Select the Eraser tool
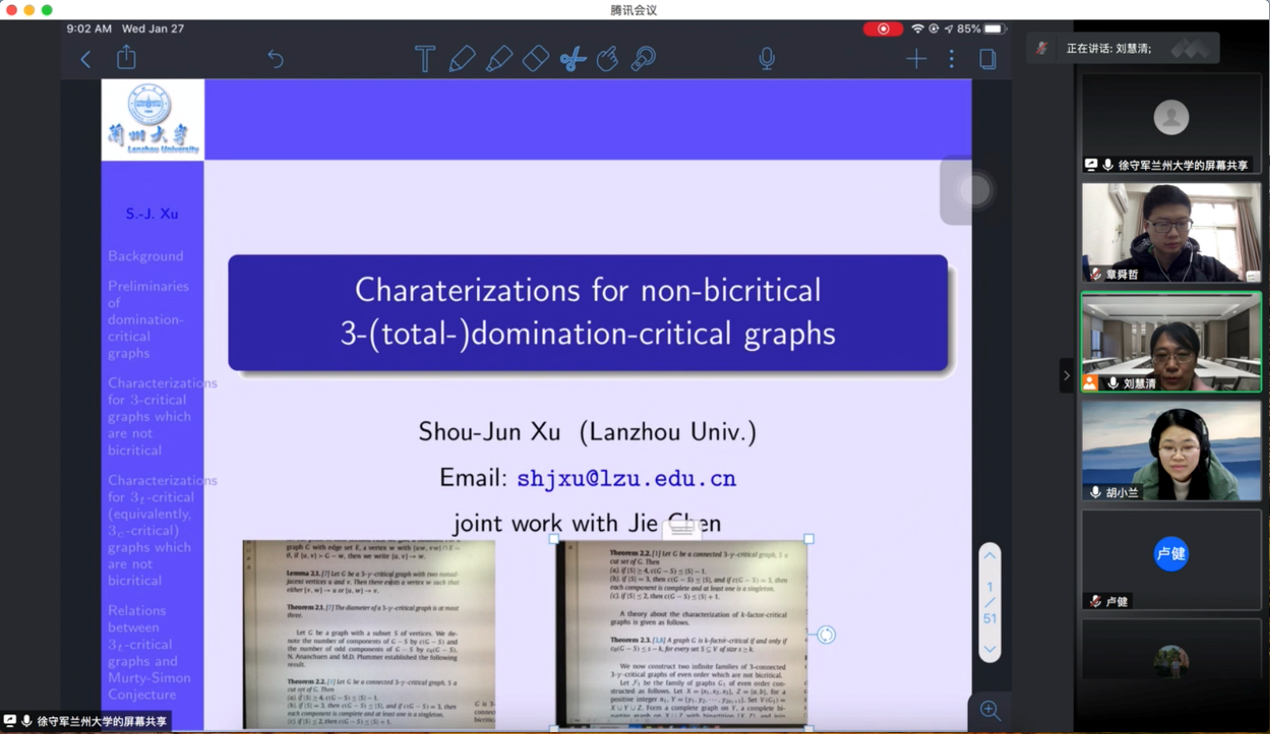 535,59
